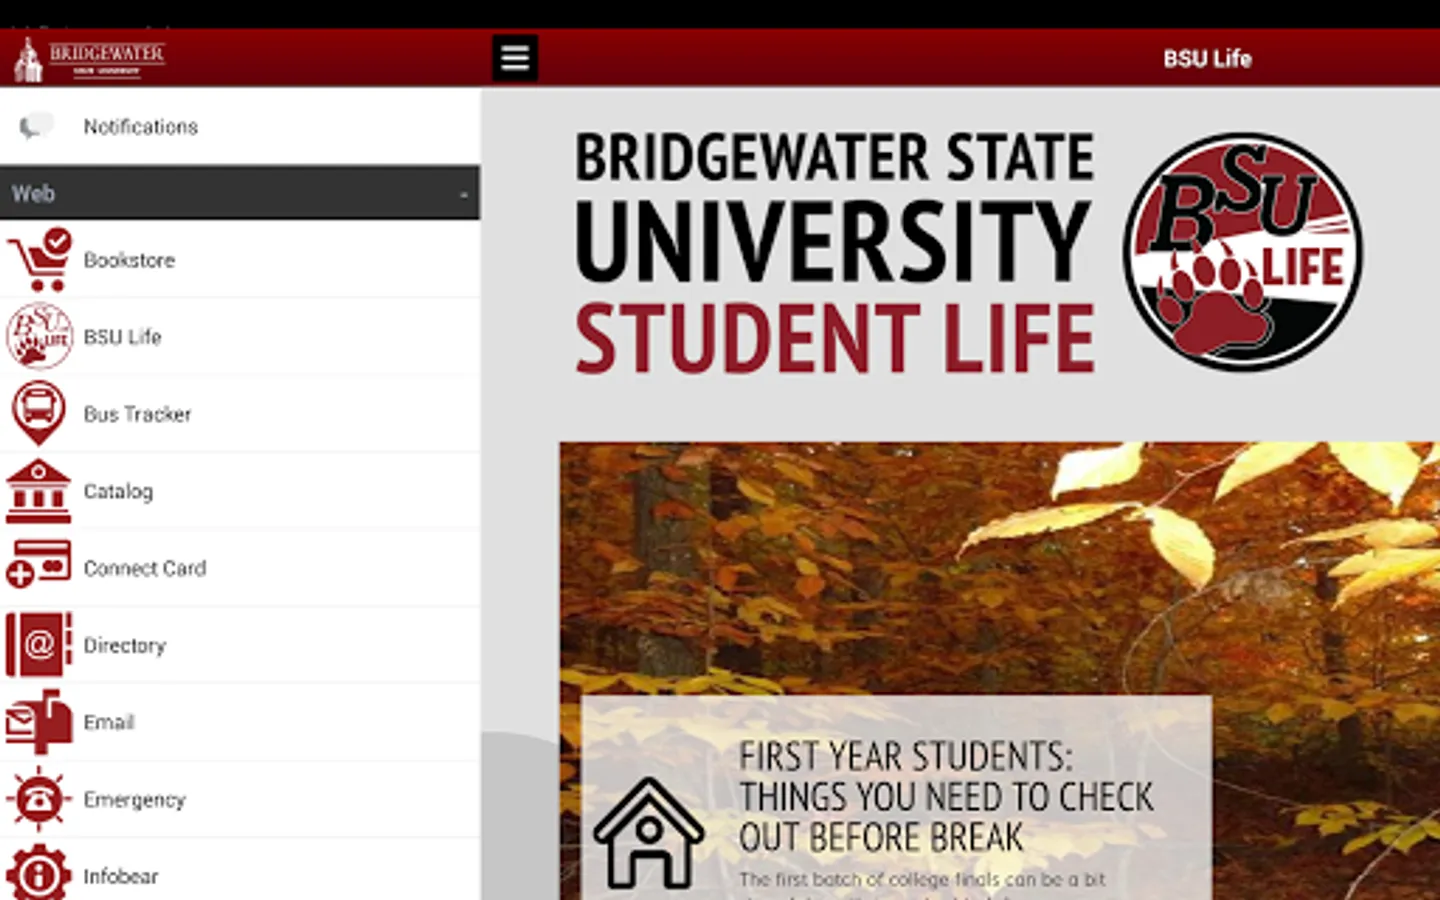The width and height of the screenshot is (1440, 900).
Task: Select Bookstore in the menu list
Action: pos(240,259)
